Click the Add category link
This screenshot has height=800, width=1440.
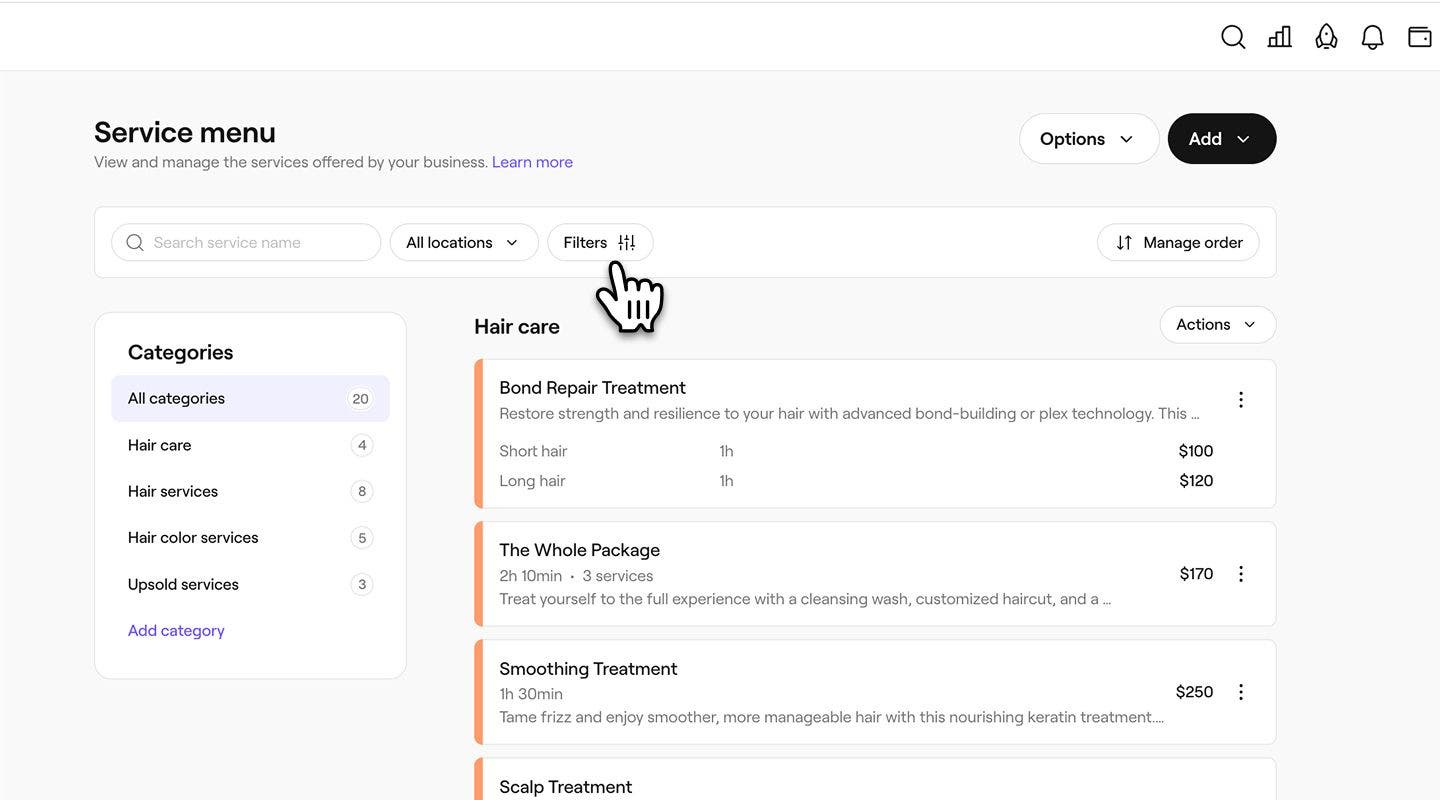point(176,631)
